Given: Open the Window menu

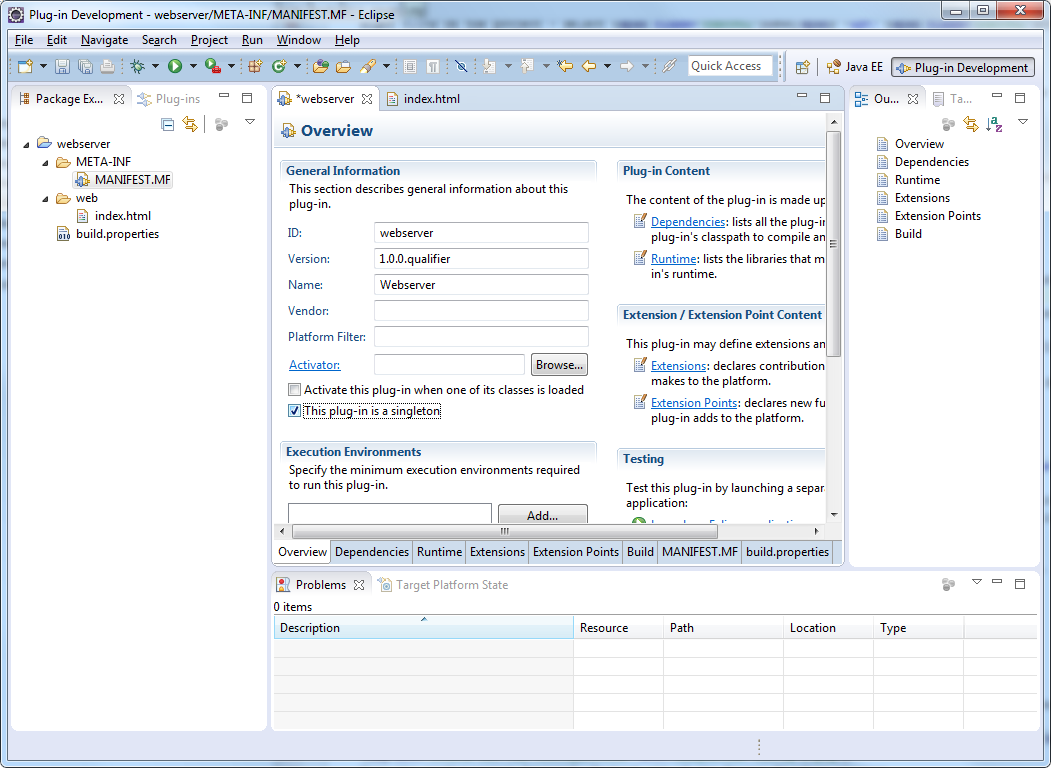Looking at the screenshot, I should tap(299, 40).
